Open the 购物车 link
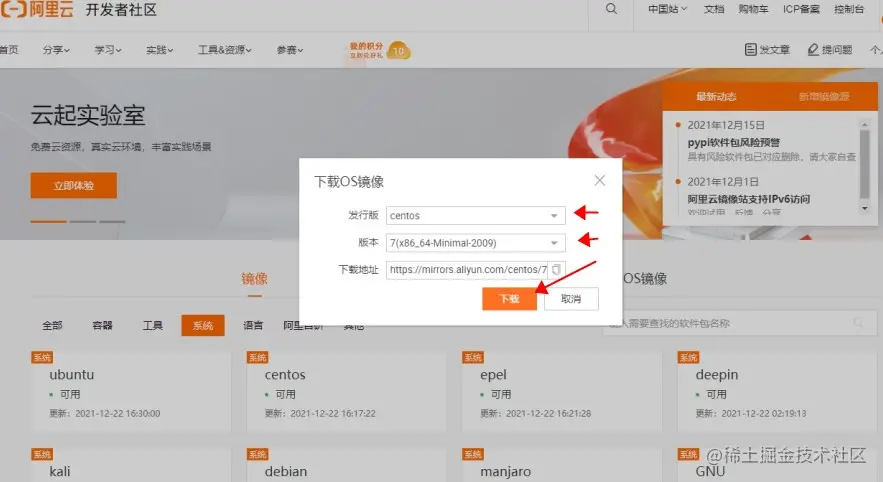 tap(753, 9)
